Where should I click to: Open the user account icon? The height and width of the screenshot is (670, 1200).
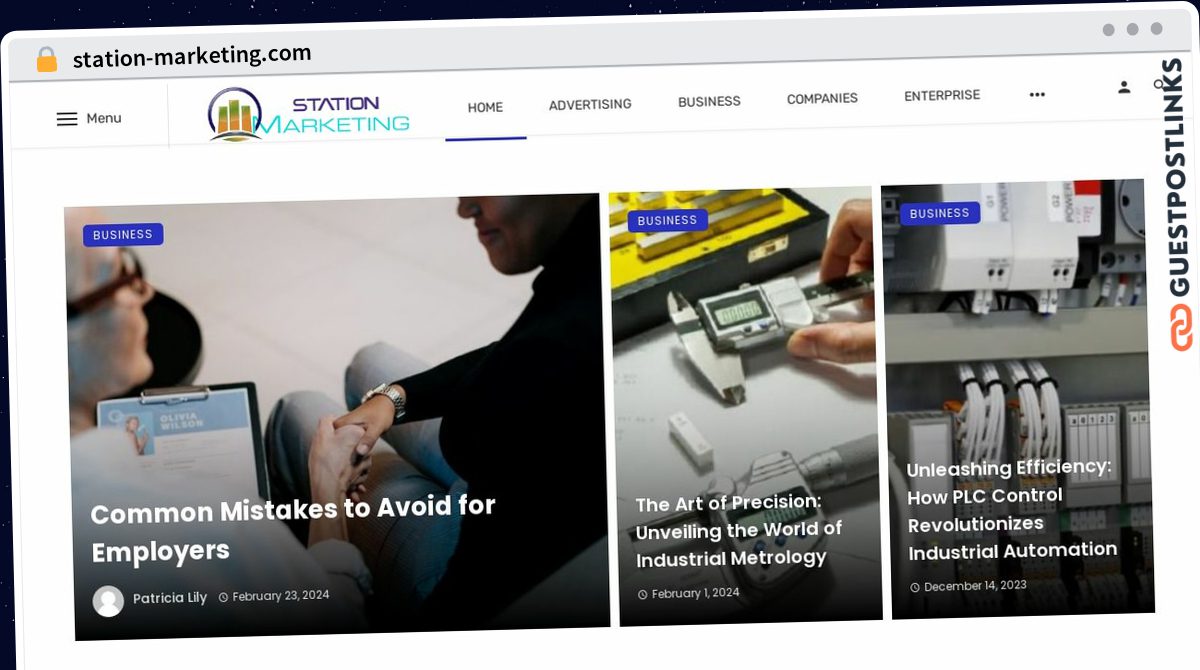tap(1124, 88)
